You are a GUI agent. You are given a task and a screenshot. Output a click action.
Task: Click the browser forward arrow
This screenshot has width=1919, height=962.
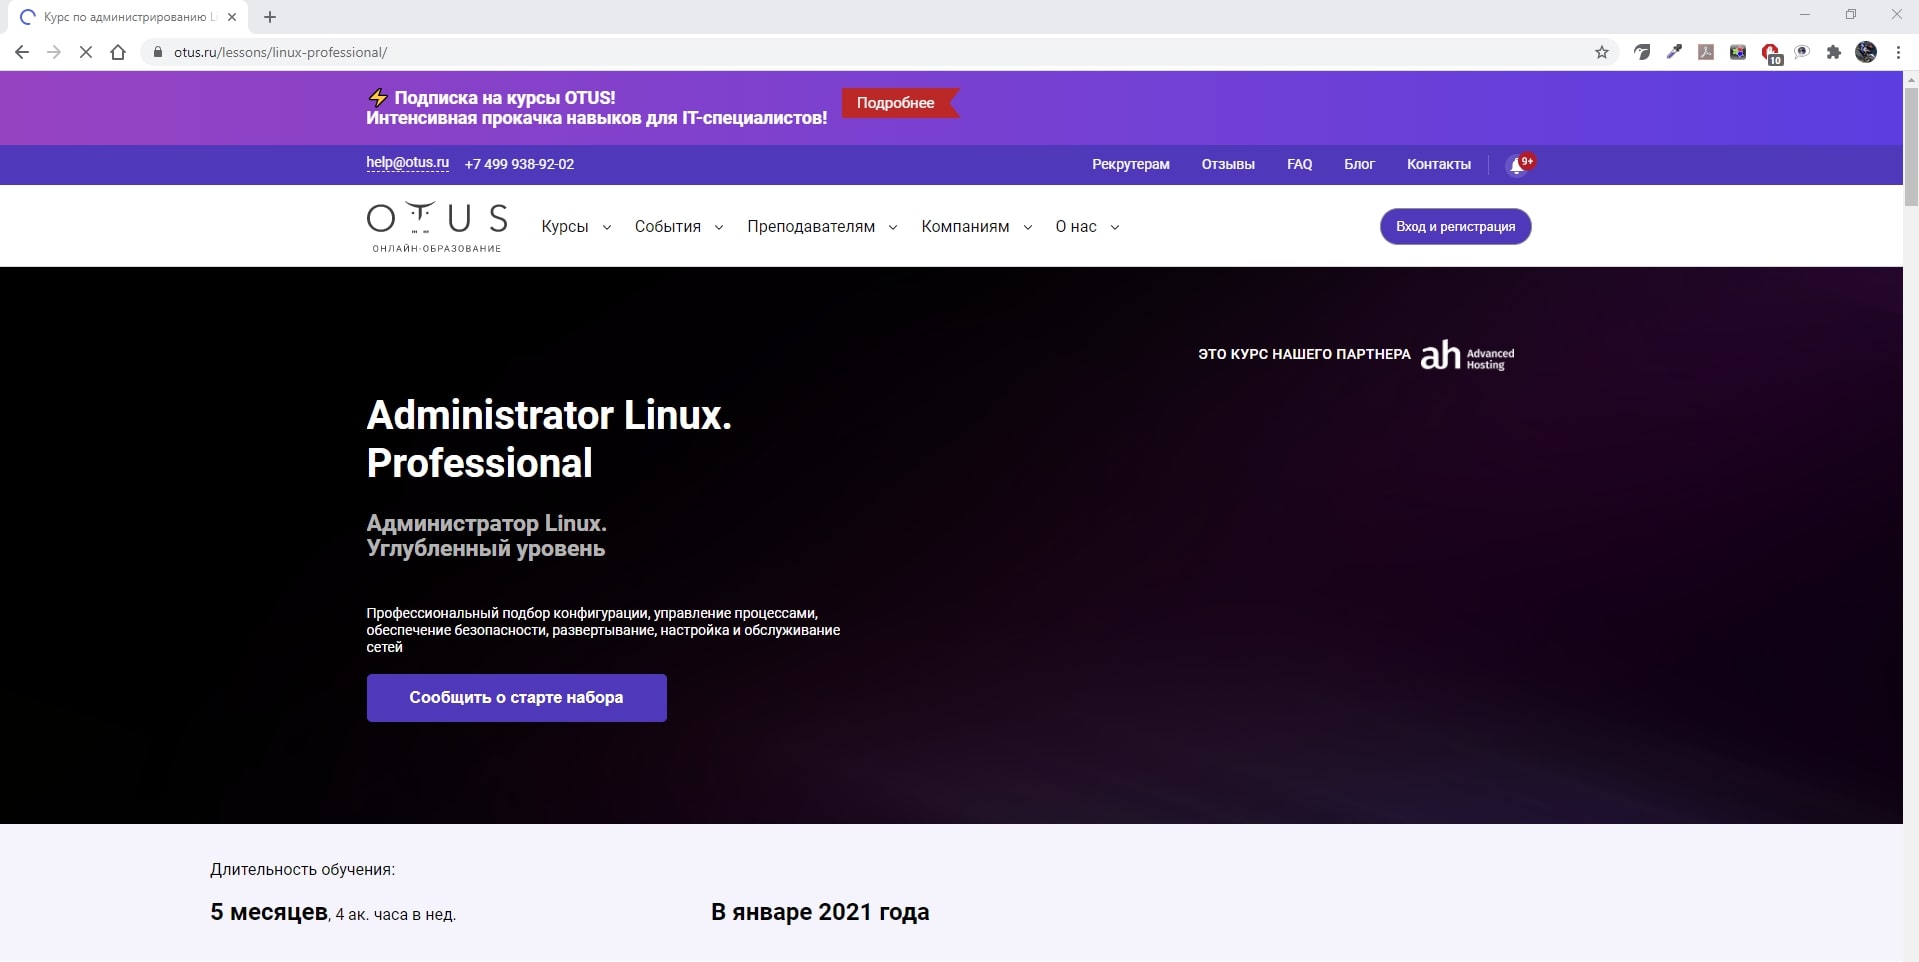click(x=54, y=52)
